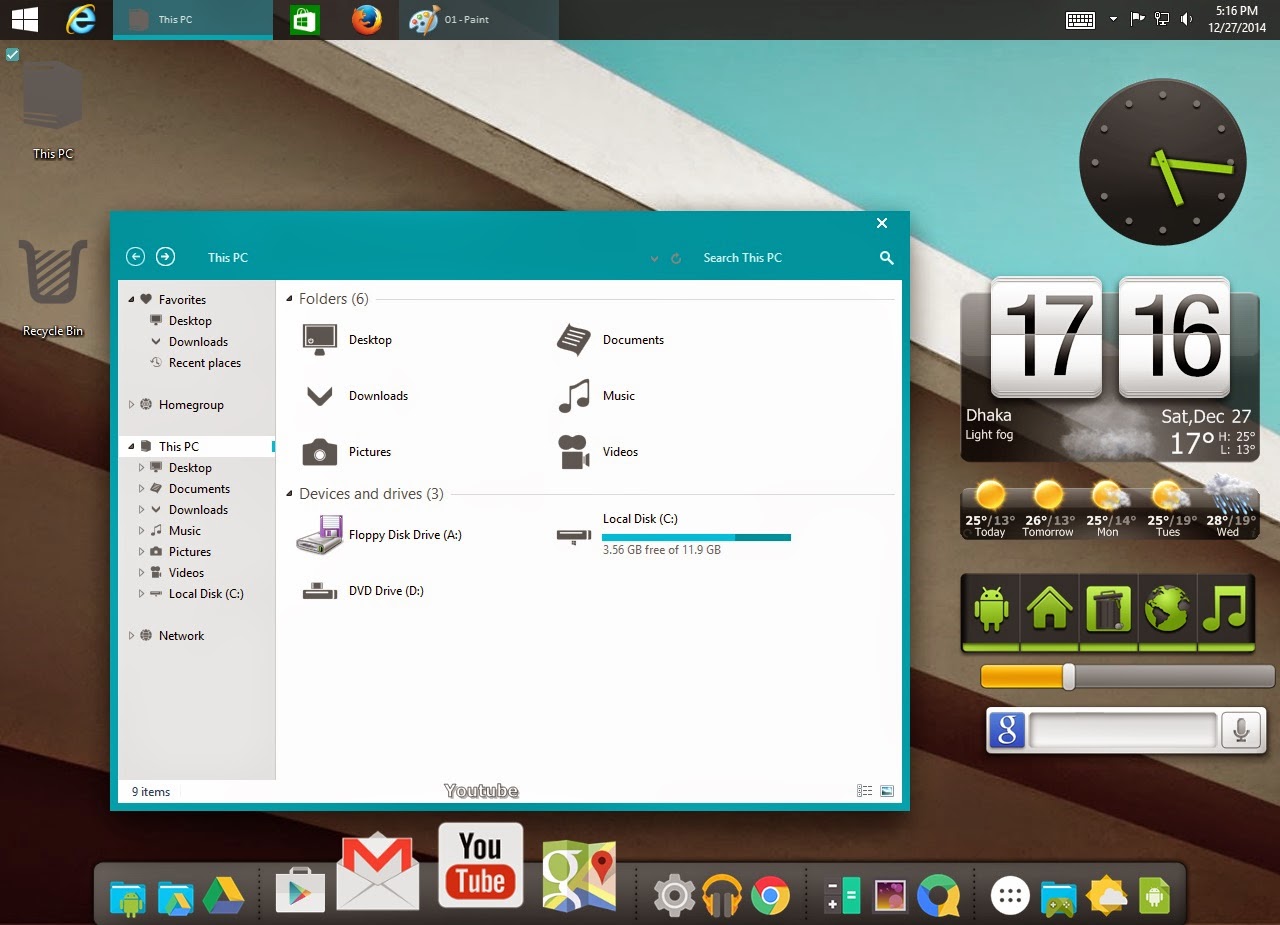Collapse the Devices and drives group
The width and height of the screenshot is (1280, 925).
coord(290,494)
